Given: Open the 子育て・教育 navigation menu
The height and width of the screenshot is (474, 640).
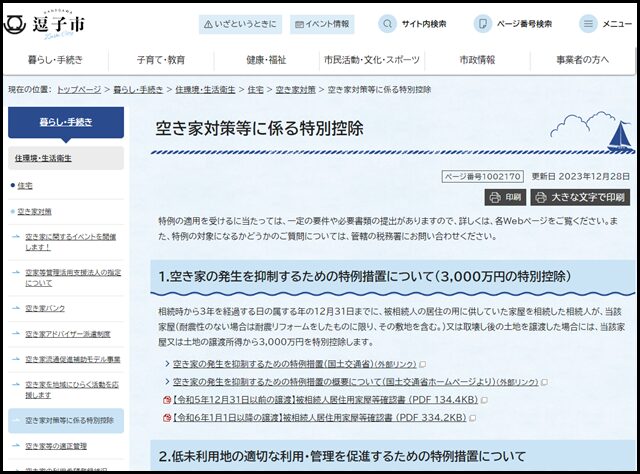Looking at the screenshot, I should [x=161, y=60].
